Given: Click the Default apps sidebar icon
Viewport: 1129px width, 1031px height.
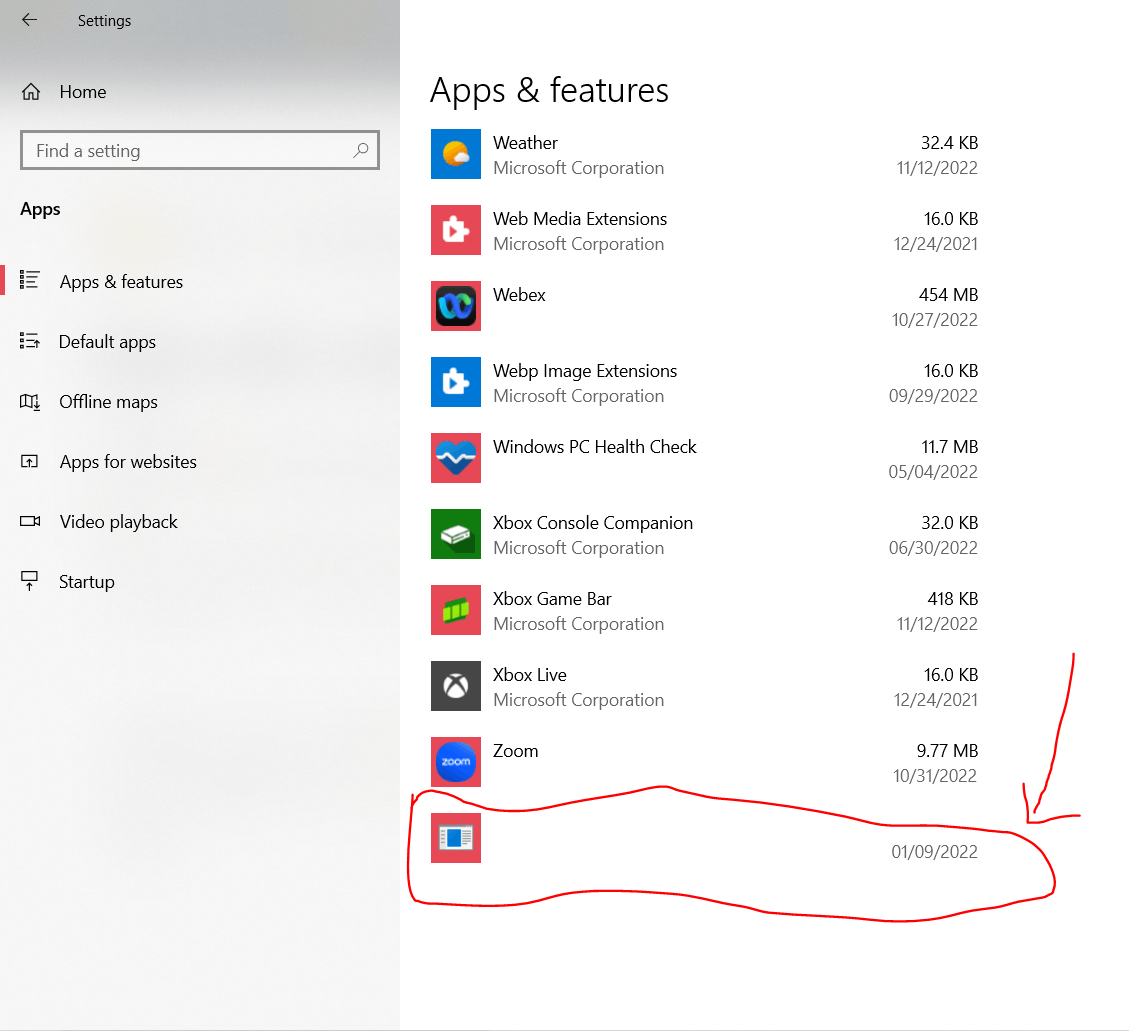Looking at the screenshot, I should tap(30, 341).
